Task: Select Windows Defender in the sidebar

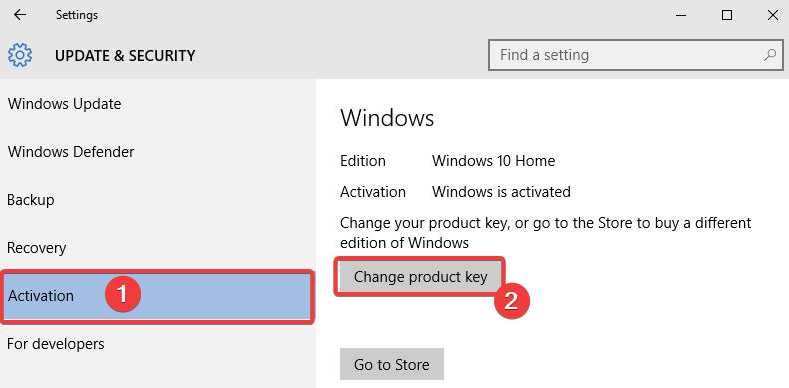Action: (71, 151)
